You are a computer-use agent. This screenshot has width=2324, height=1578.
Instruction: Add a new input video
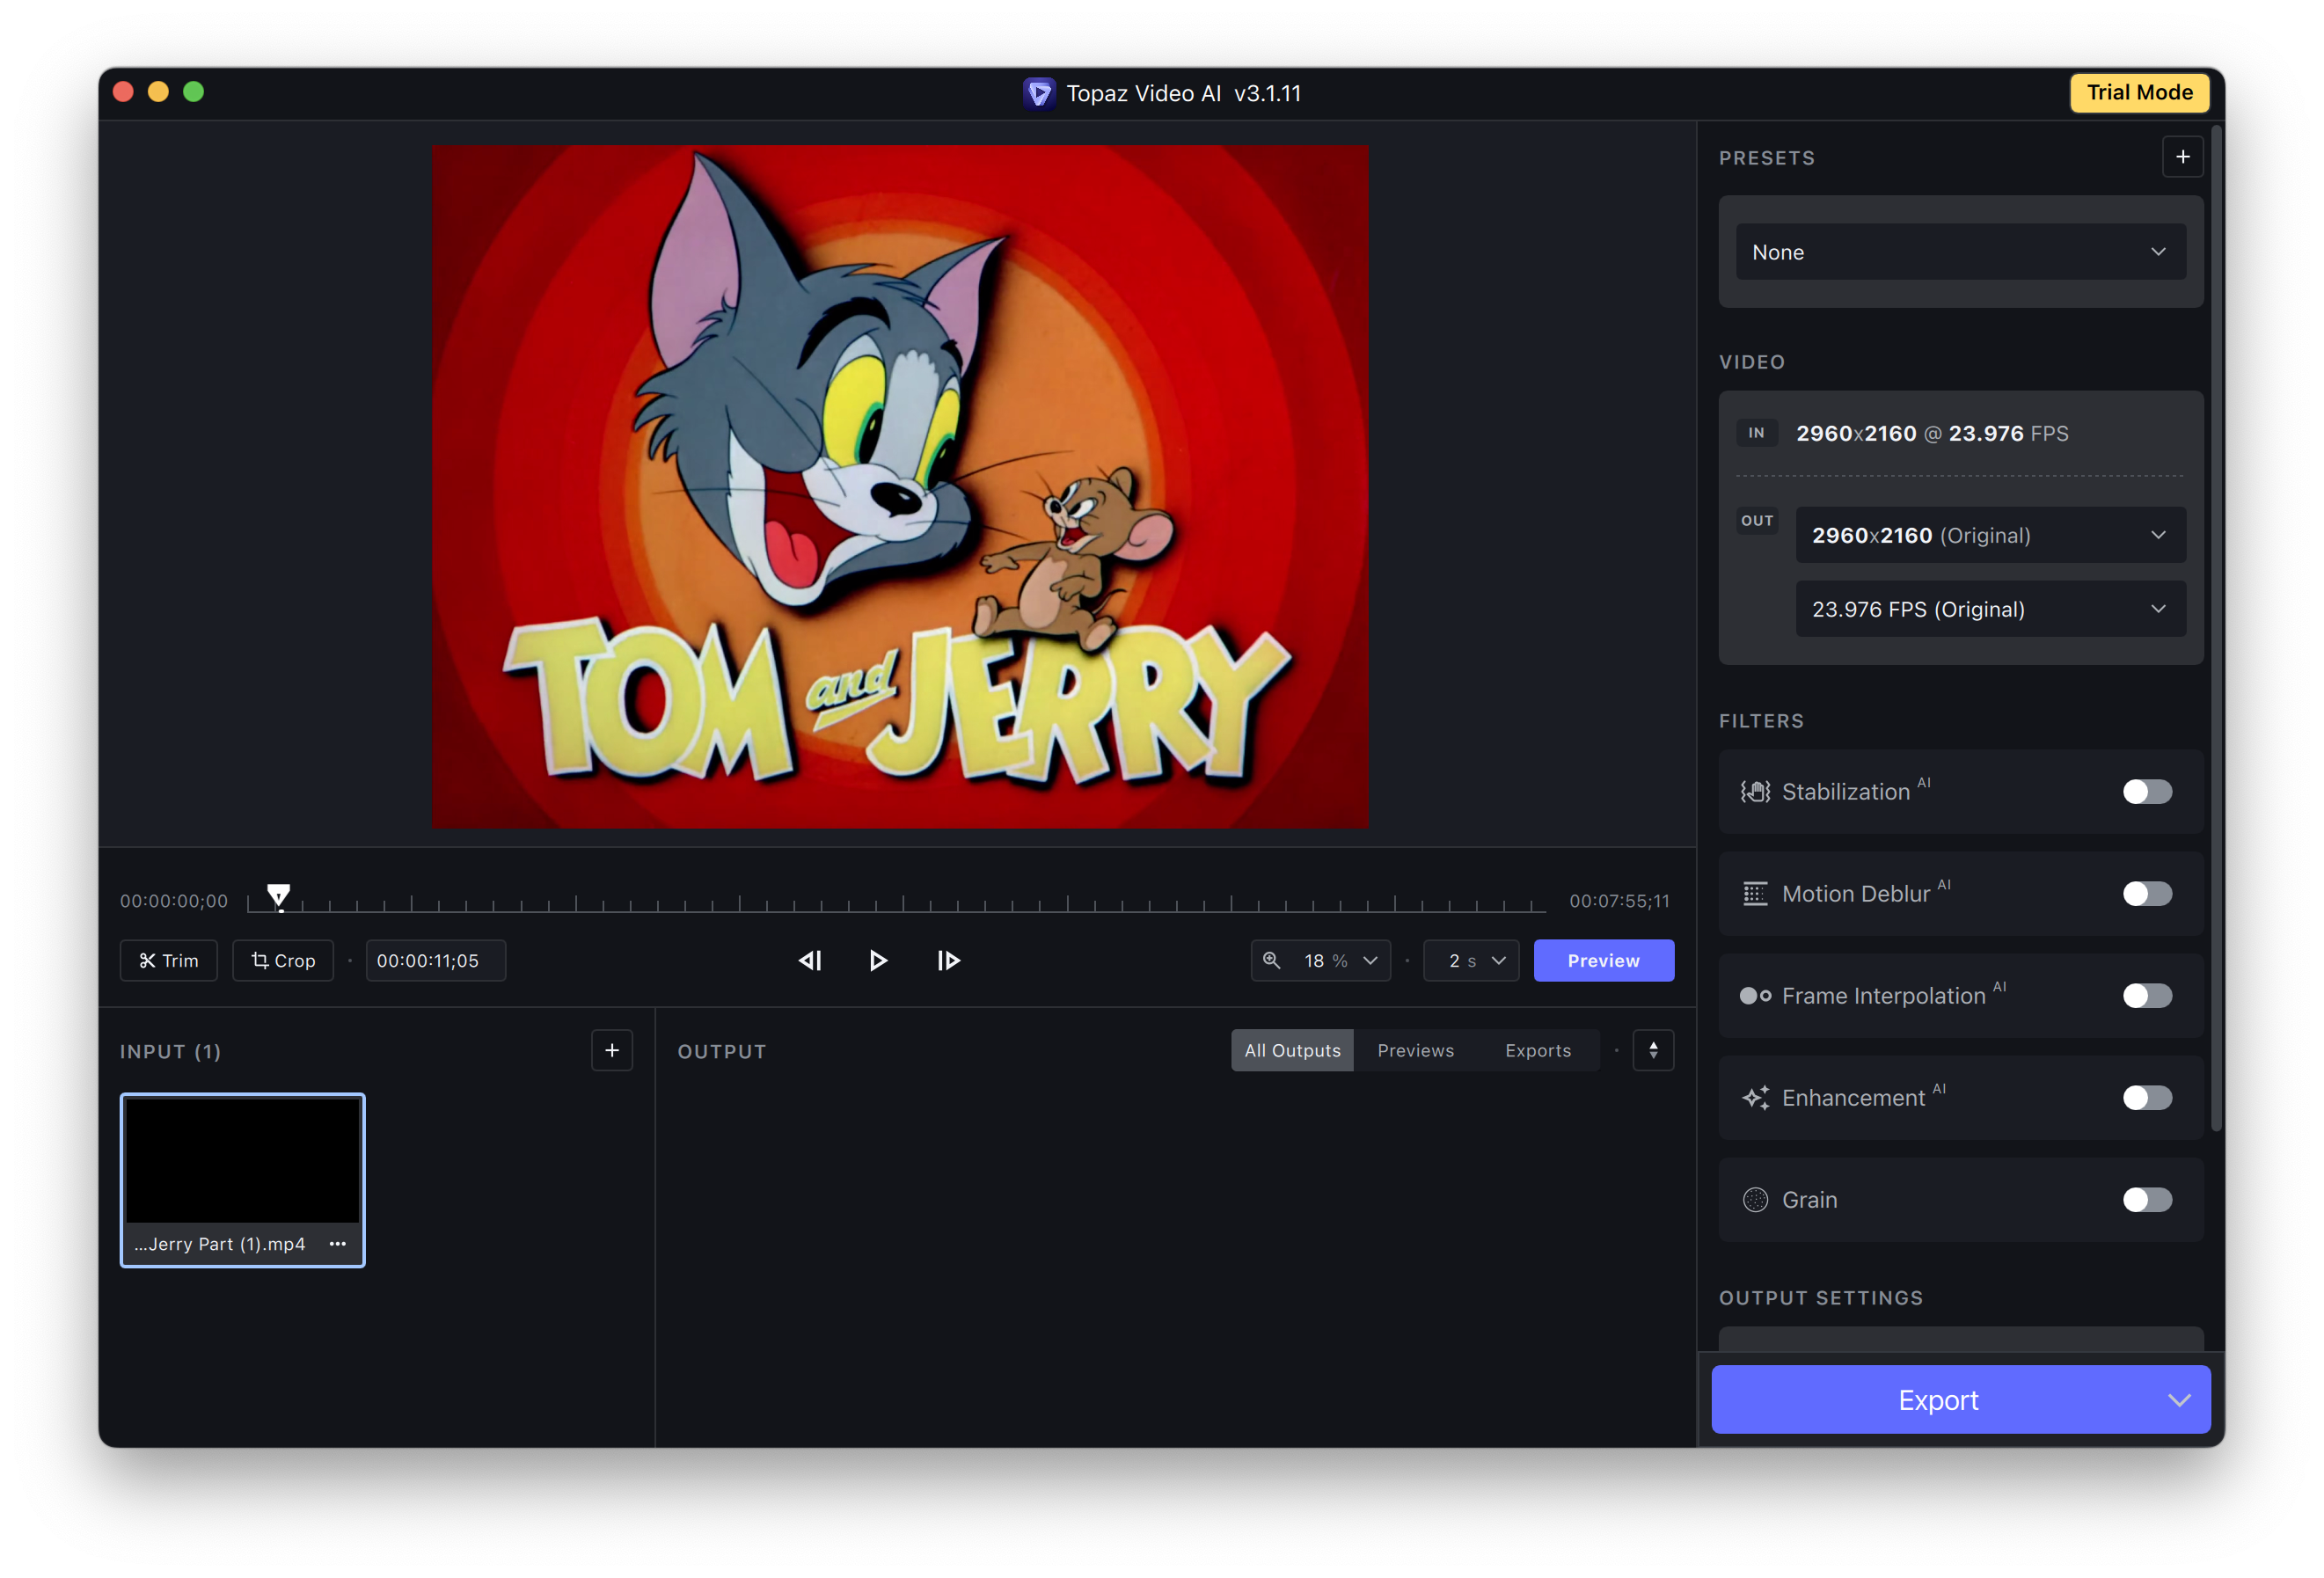click(x=612, y=1050)
